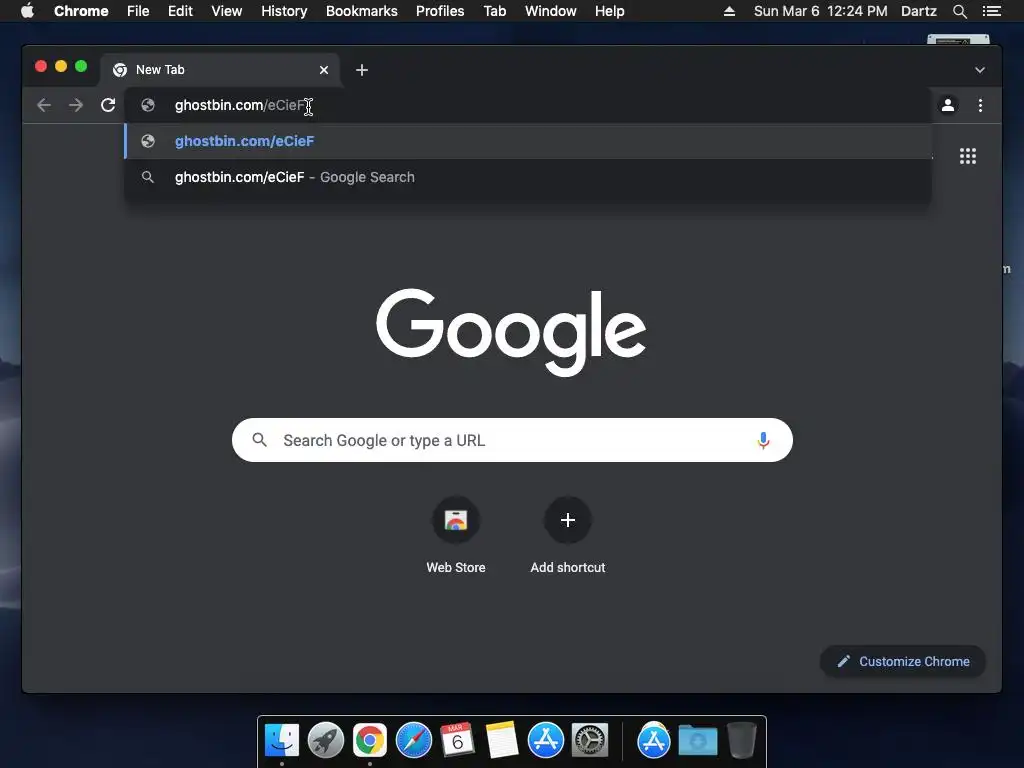Open the Google apps grid
1024x768 pixels.
(968, 156)
